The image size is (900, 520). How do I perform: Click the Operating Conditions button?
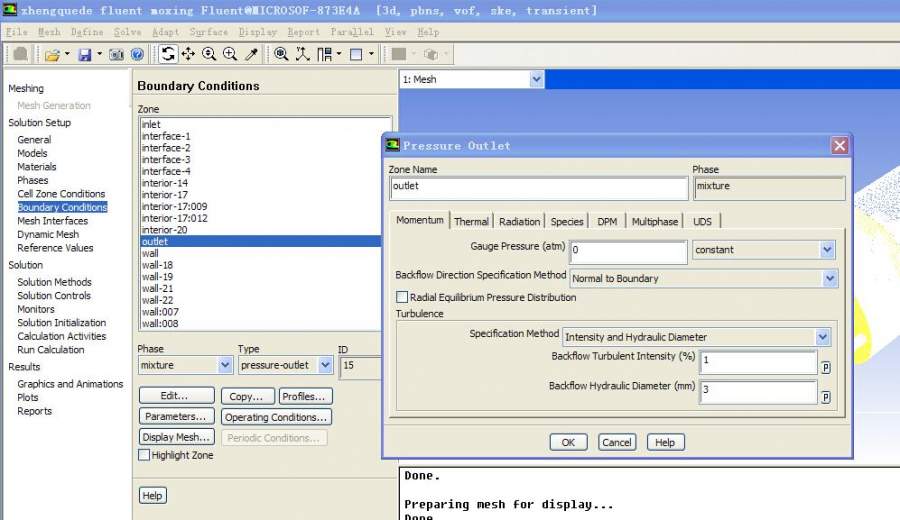[275, 417]
